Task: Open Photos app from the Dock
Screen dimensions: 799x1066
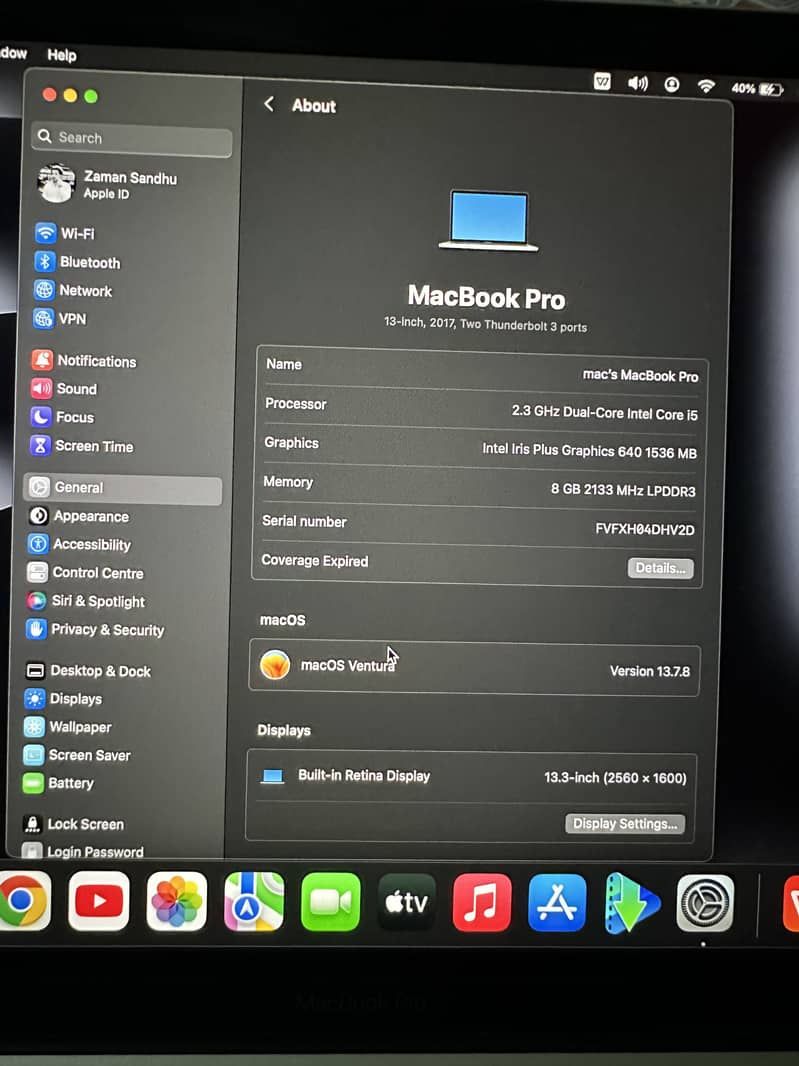Action: [176, 901]
